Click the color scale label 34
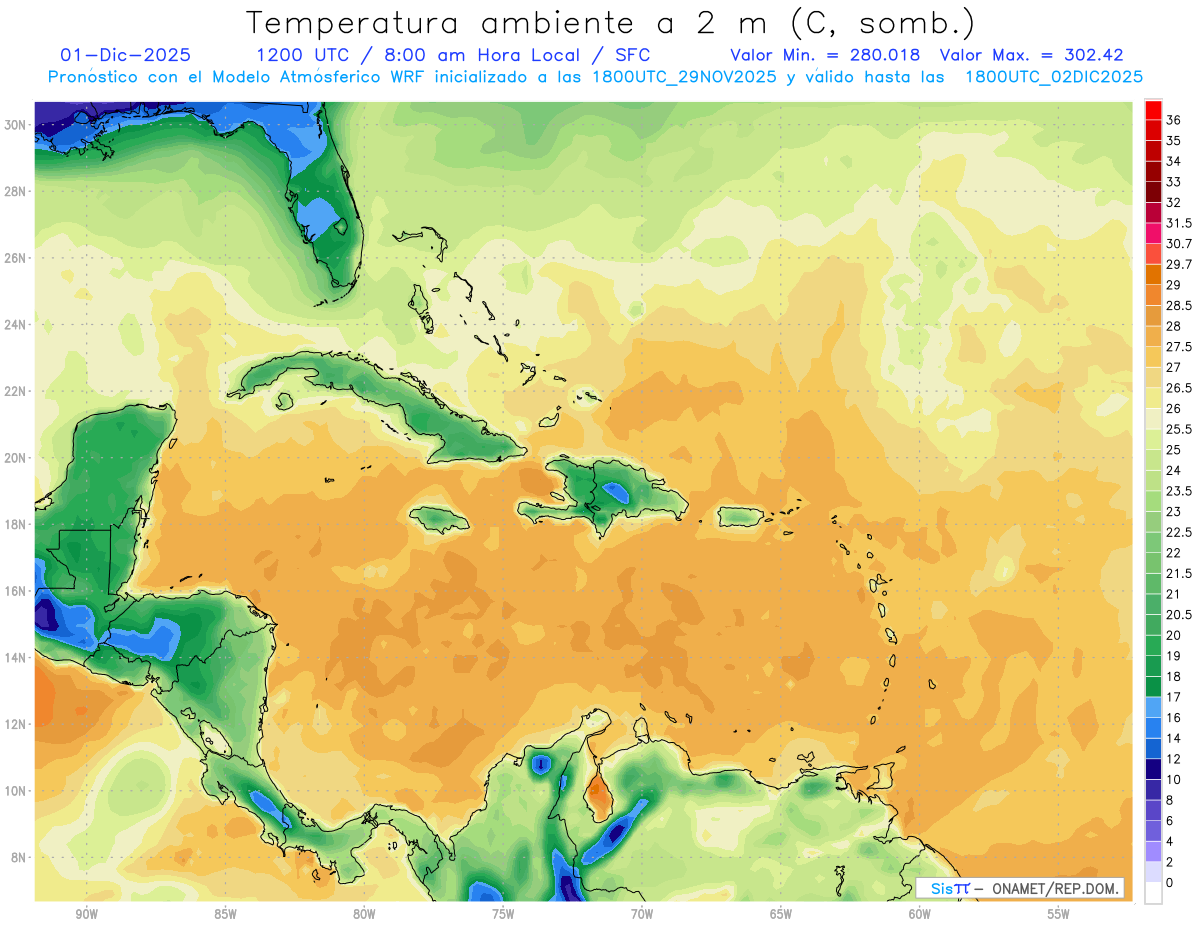Image resolution: width=1200 pixels, height=927 pixels. (1174, 161)
